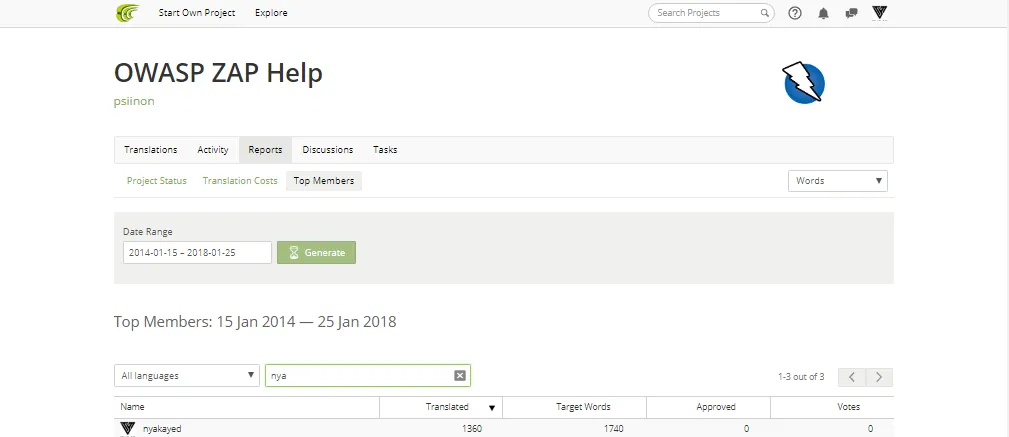Go to next results page arrow
1009x437 pixels.
point(879,377)
